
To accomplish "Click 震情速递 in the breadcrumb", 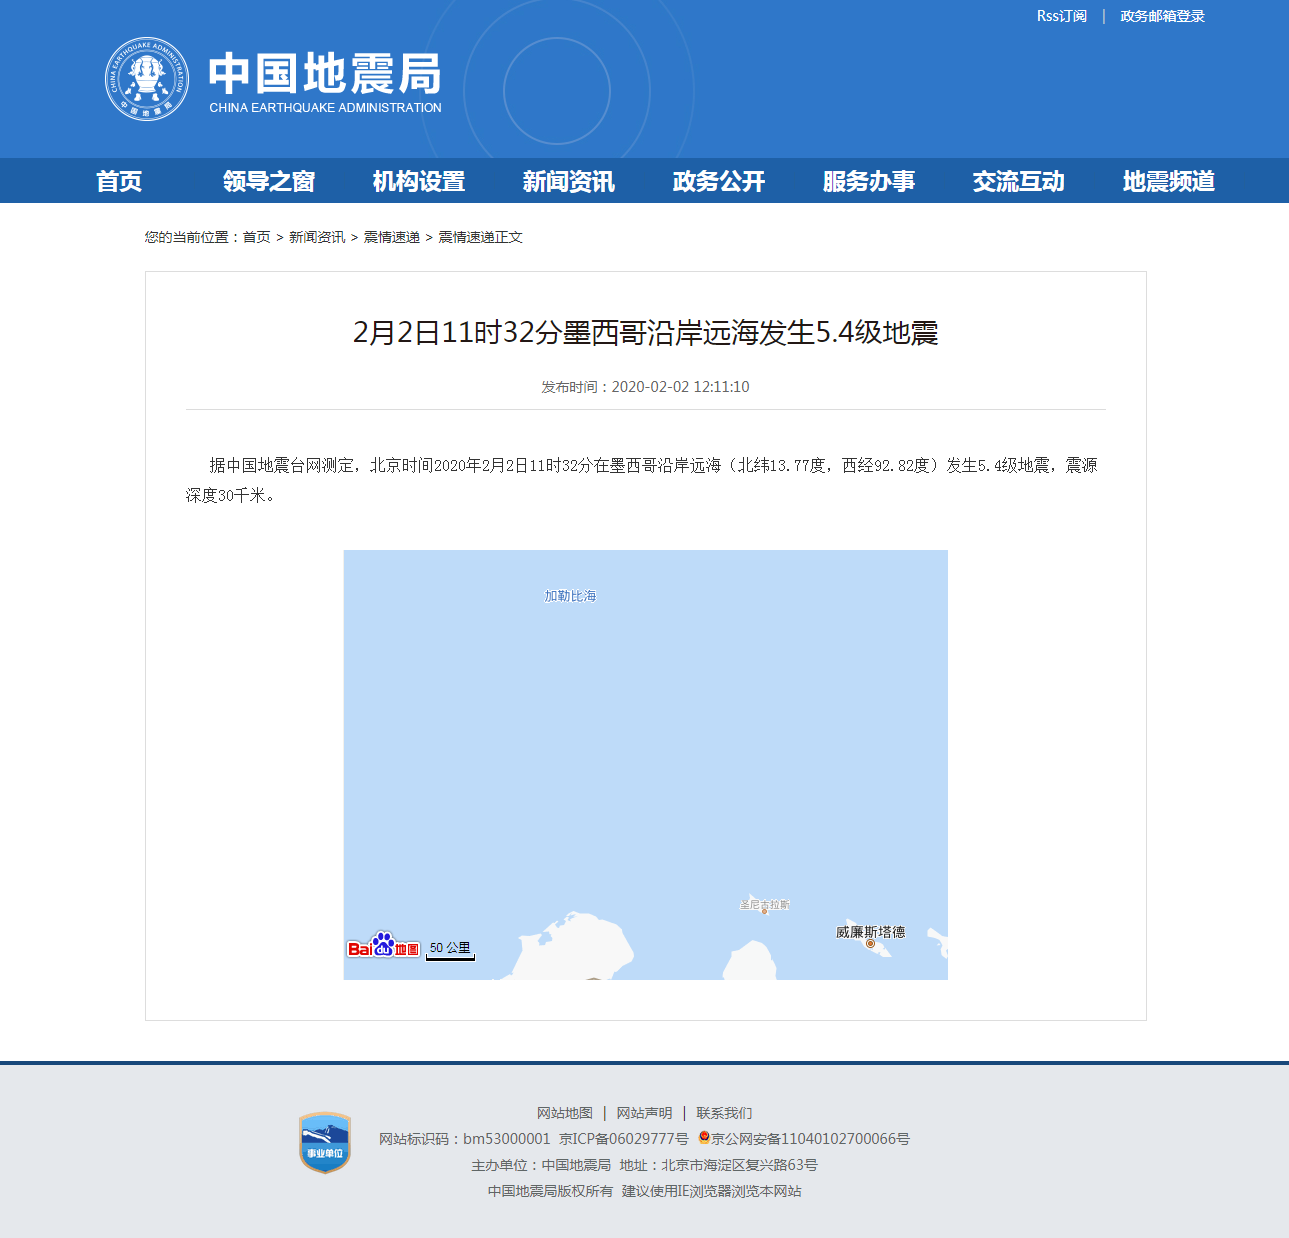I will point(391,237).
